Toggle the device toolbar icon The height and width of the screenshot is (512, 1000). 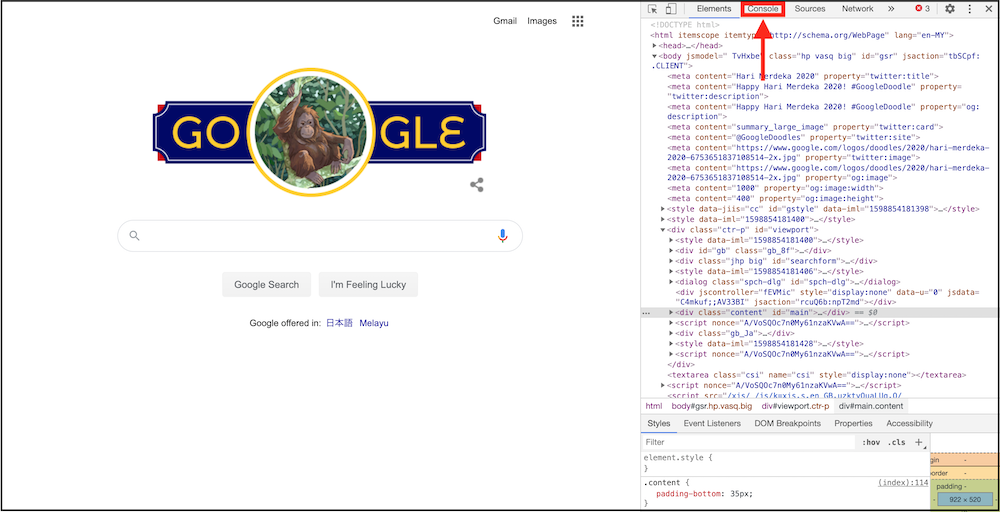pos(670,9)
